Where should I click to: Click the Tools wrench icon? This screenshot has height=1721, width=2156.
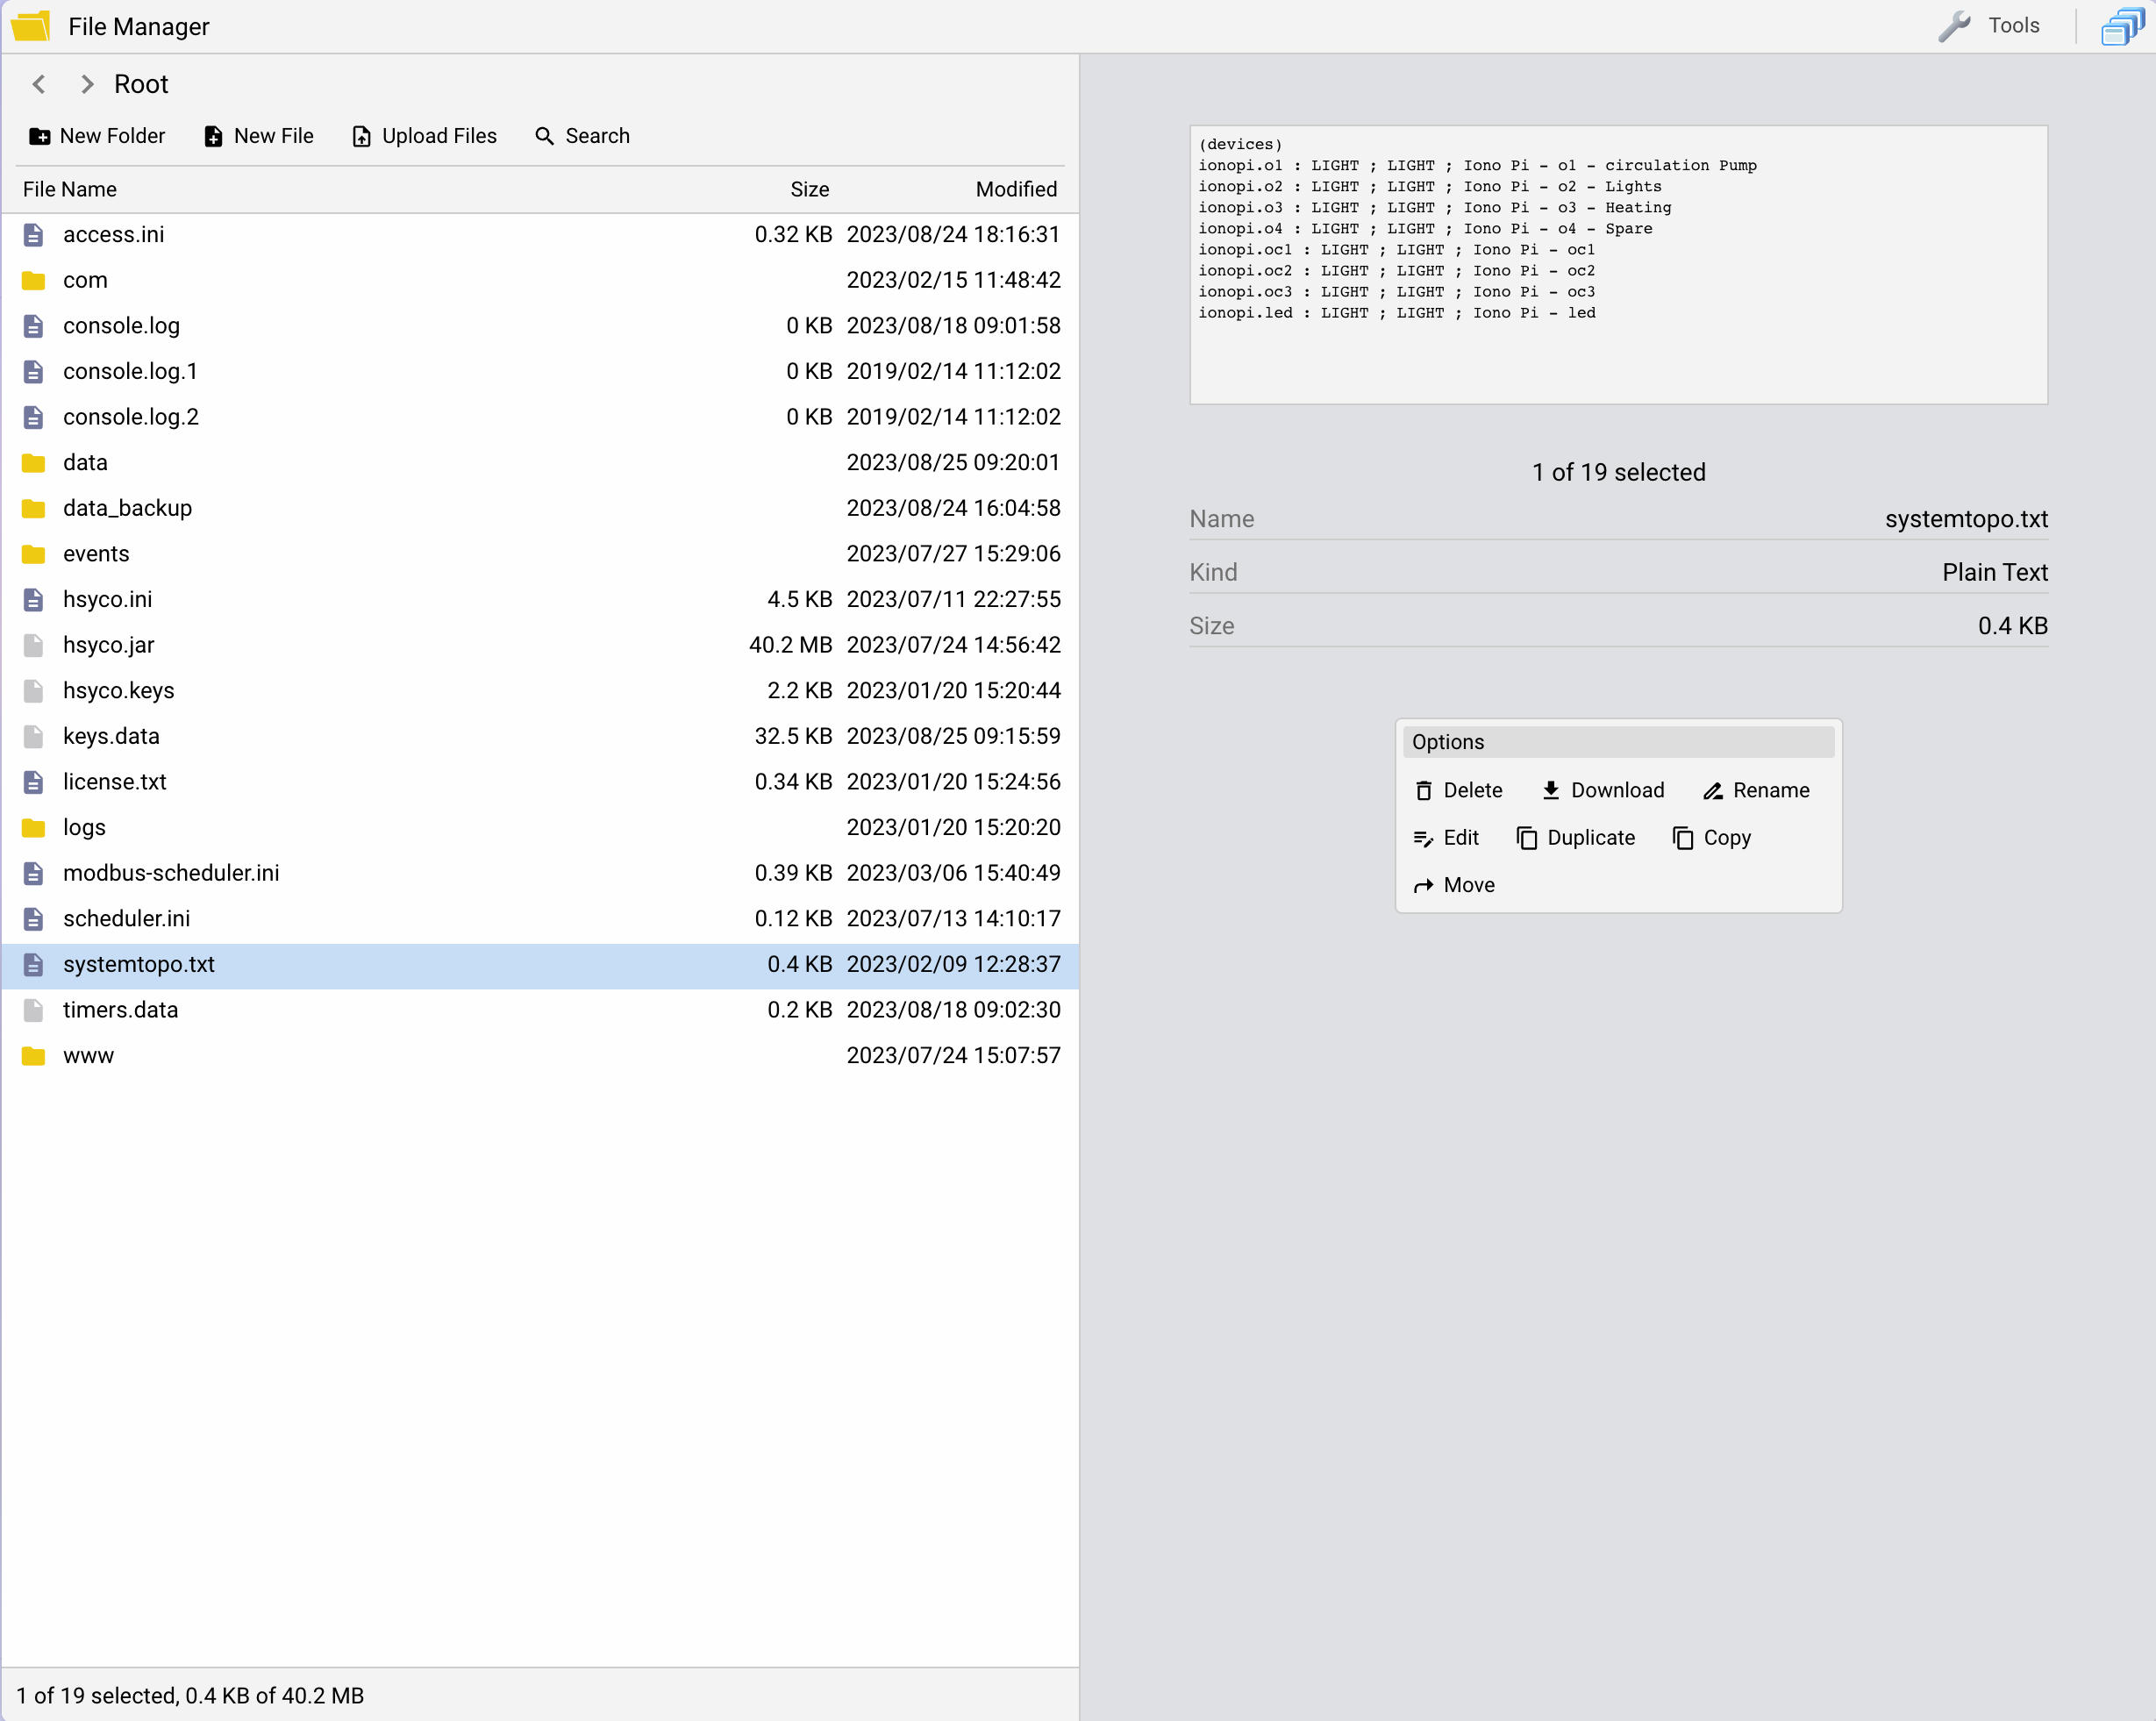click(x=1953, y=25)
